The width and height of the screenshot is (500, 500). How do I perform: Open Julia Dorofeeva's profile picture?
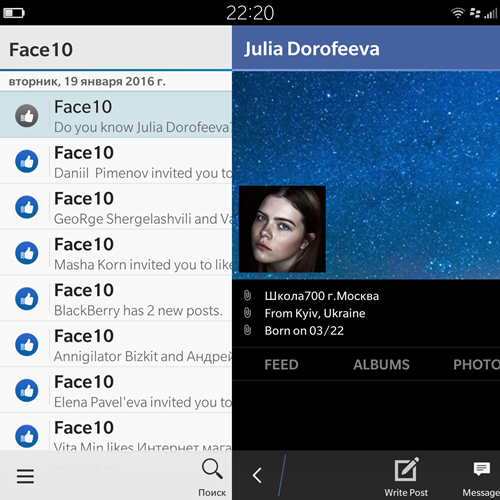point(282,229)
